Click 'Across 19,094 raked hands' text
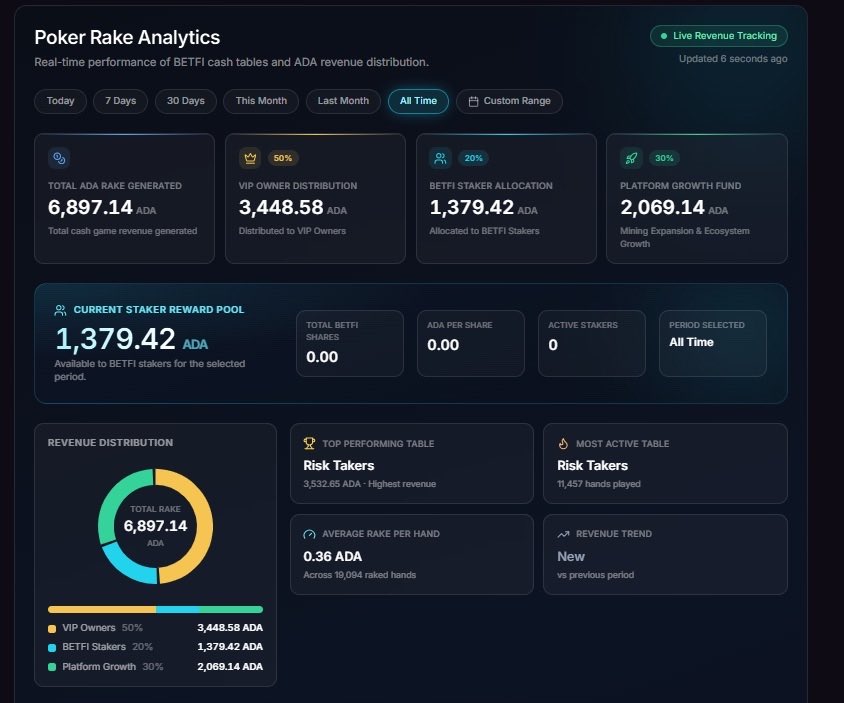 pos(360,575)
